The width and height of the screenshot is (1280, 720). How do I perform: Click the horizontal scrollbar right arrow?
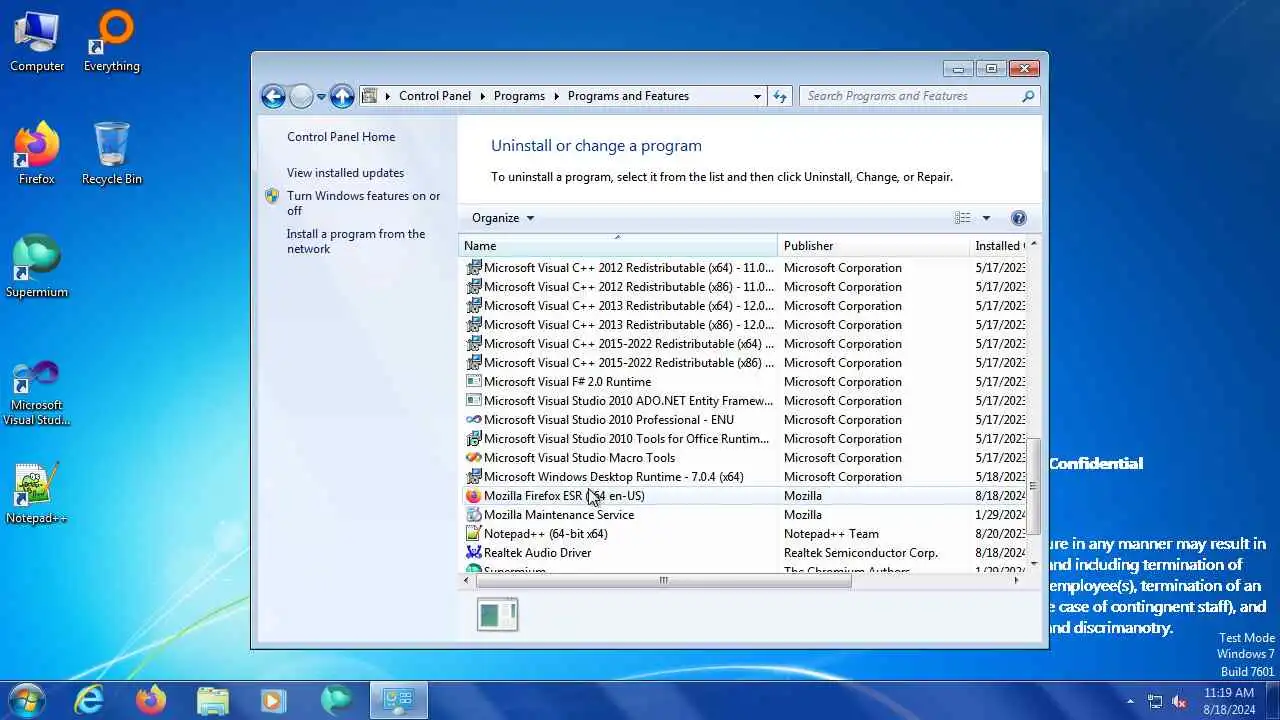[x=1017, y=580]
